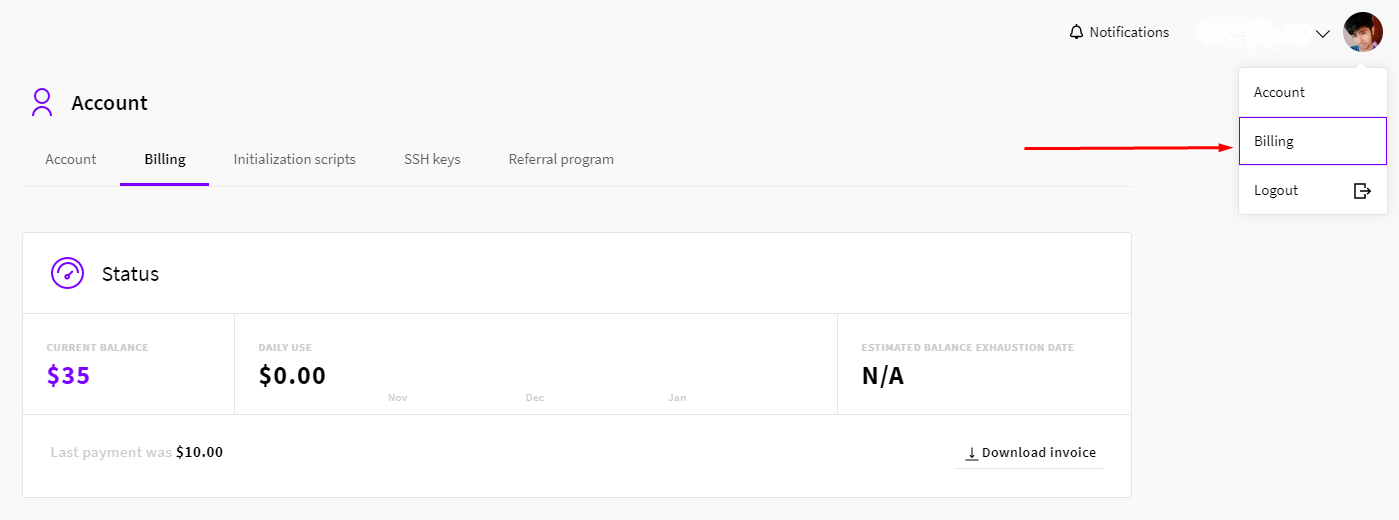Expand the user menu chevron
The width and height of the screenshot is (1399, 520).
[1323, 33]
